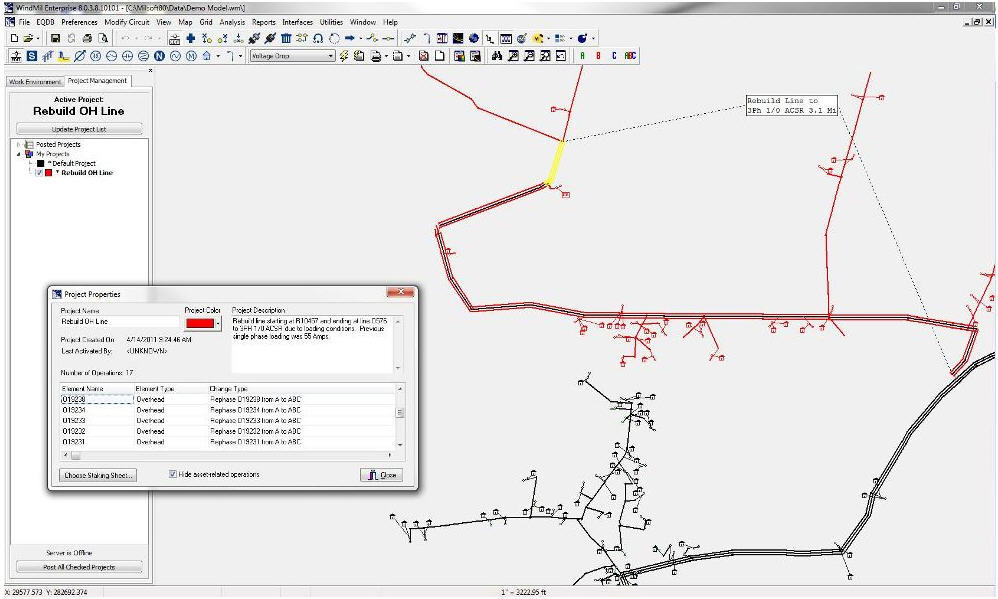The width and height of the screenshot is (998, 599).
Task: Click the document with red X icon
Action: [424, 56]
